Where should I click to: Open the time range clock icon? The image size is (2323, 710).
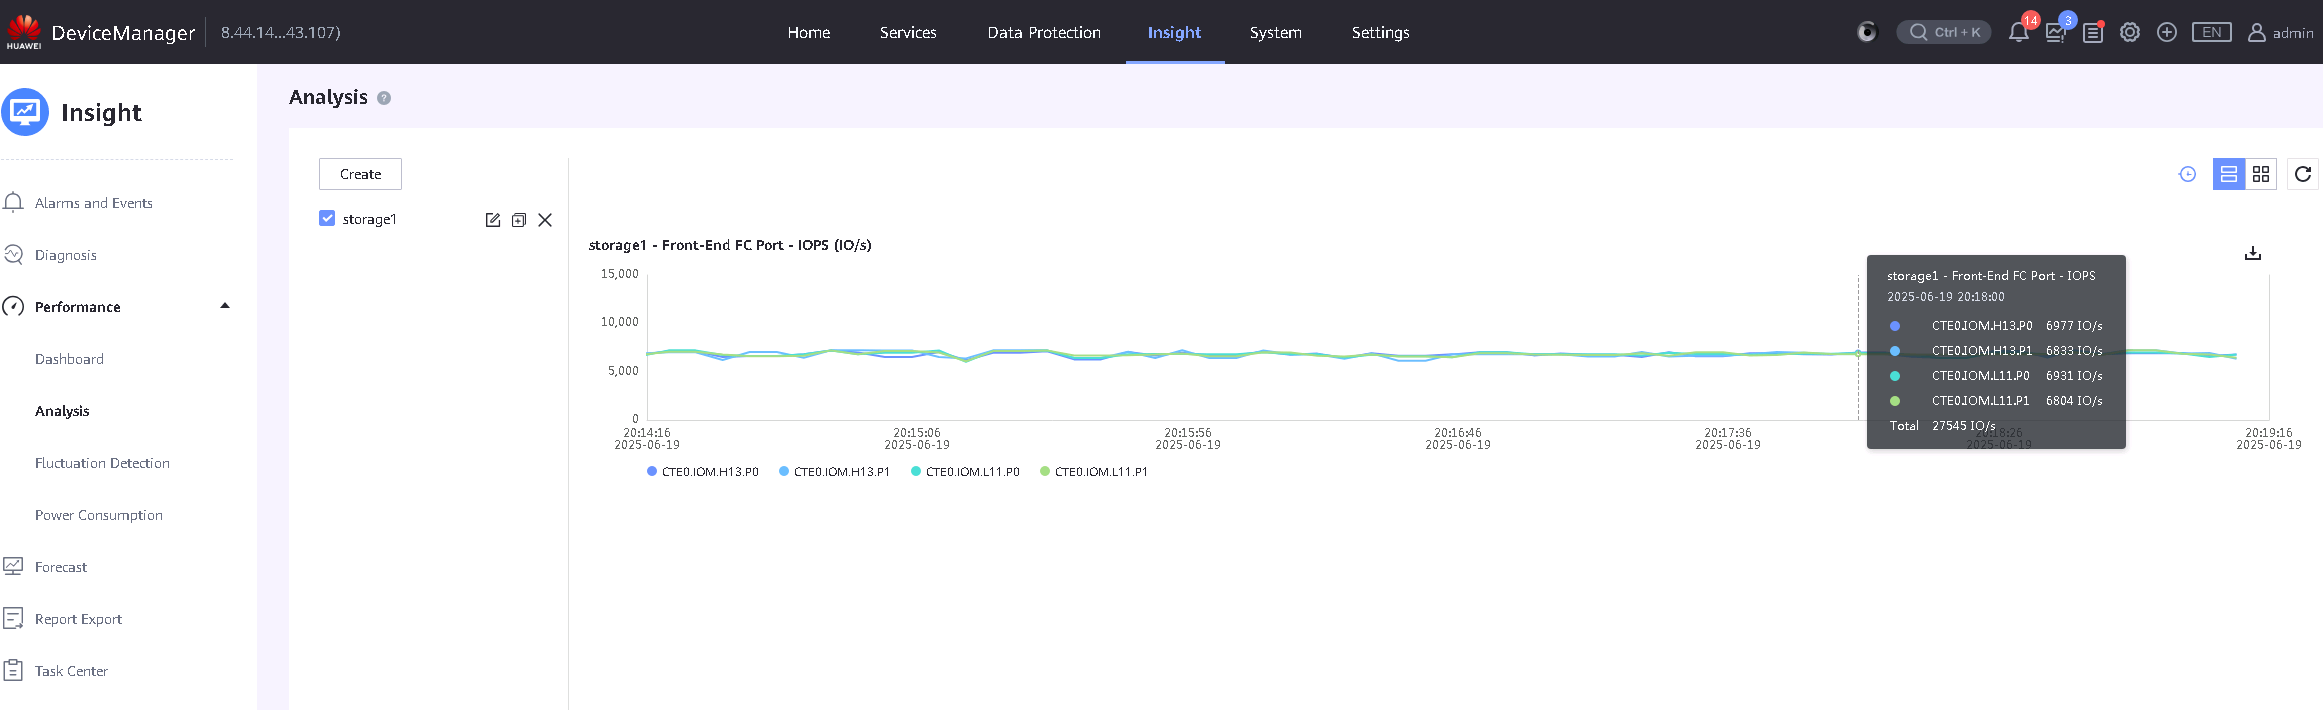[2187, 174]
